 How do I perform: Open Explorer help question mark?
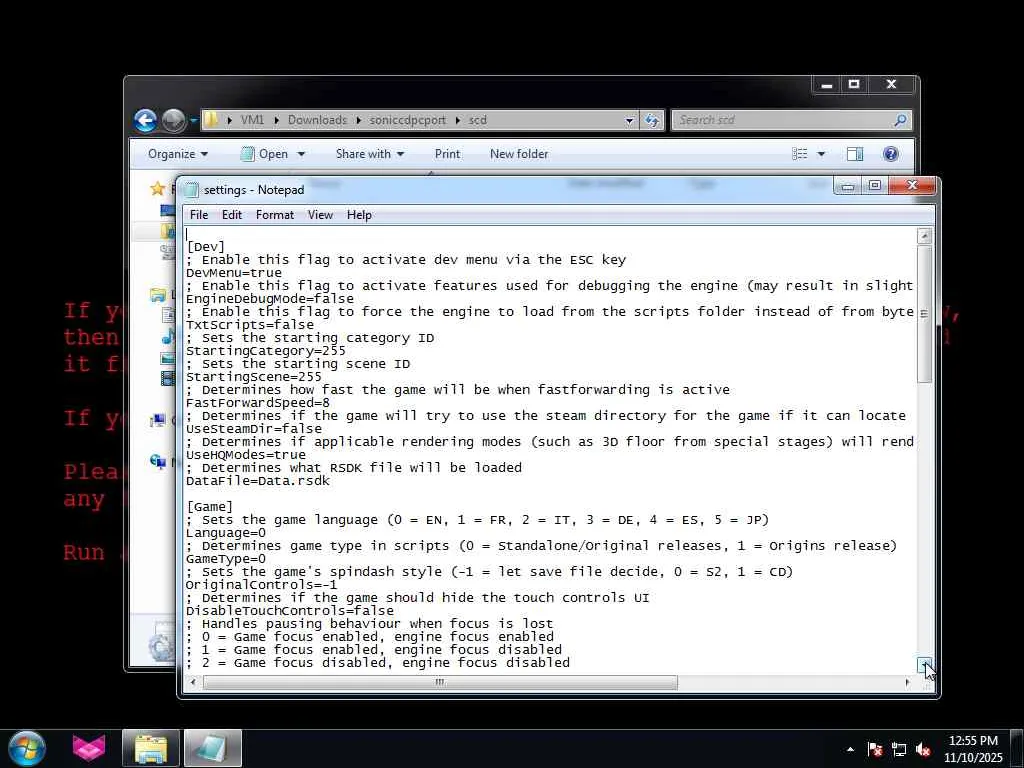click(890, 154)
